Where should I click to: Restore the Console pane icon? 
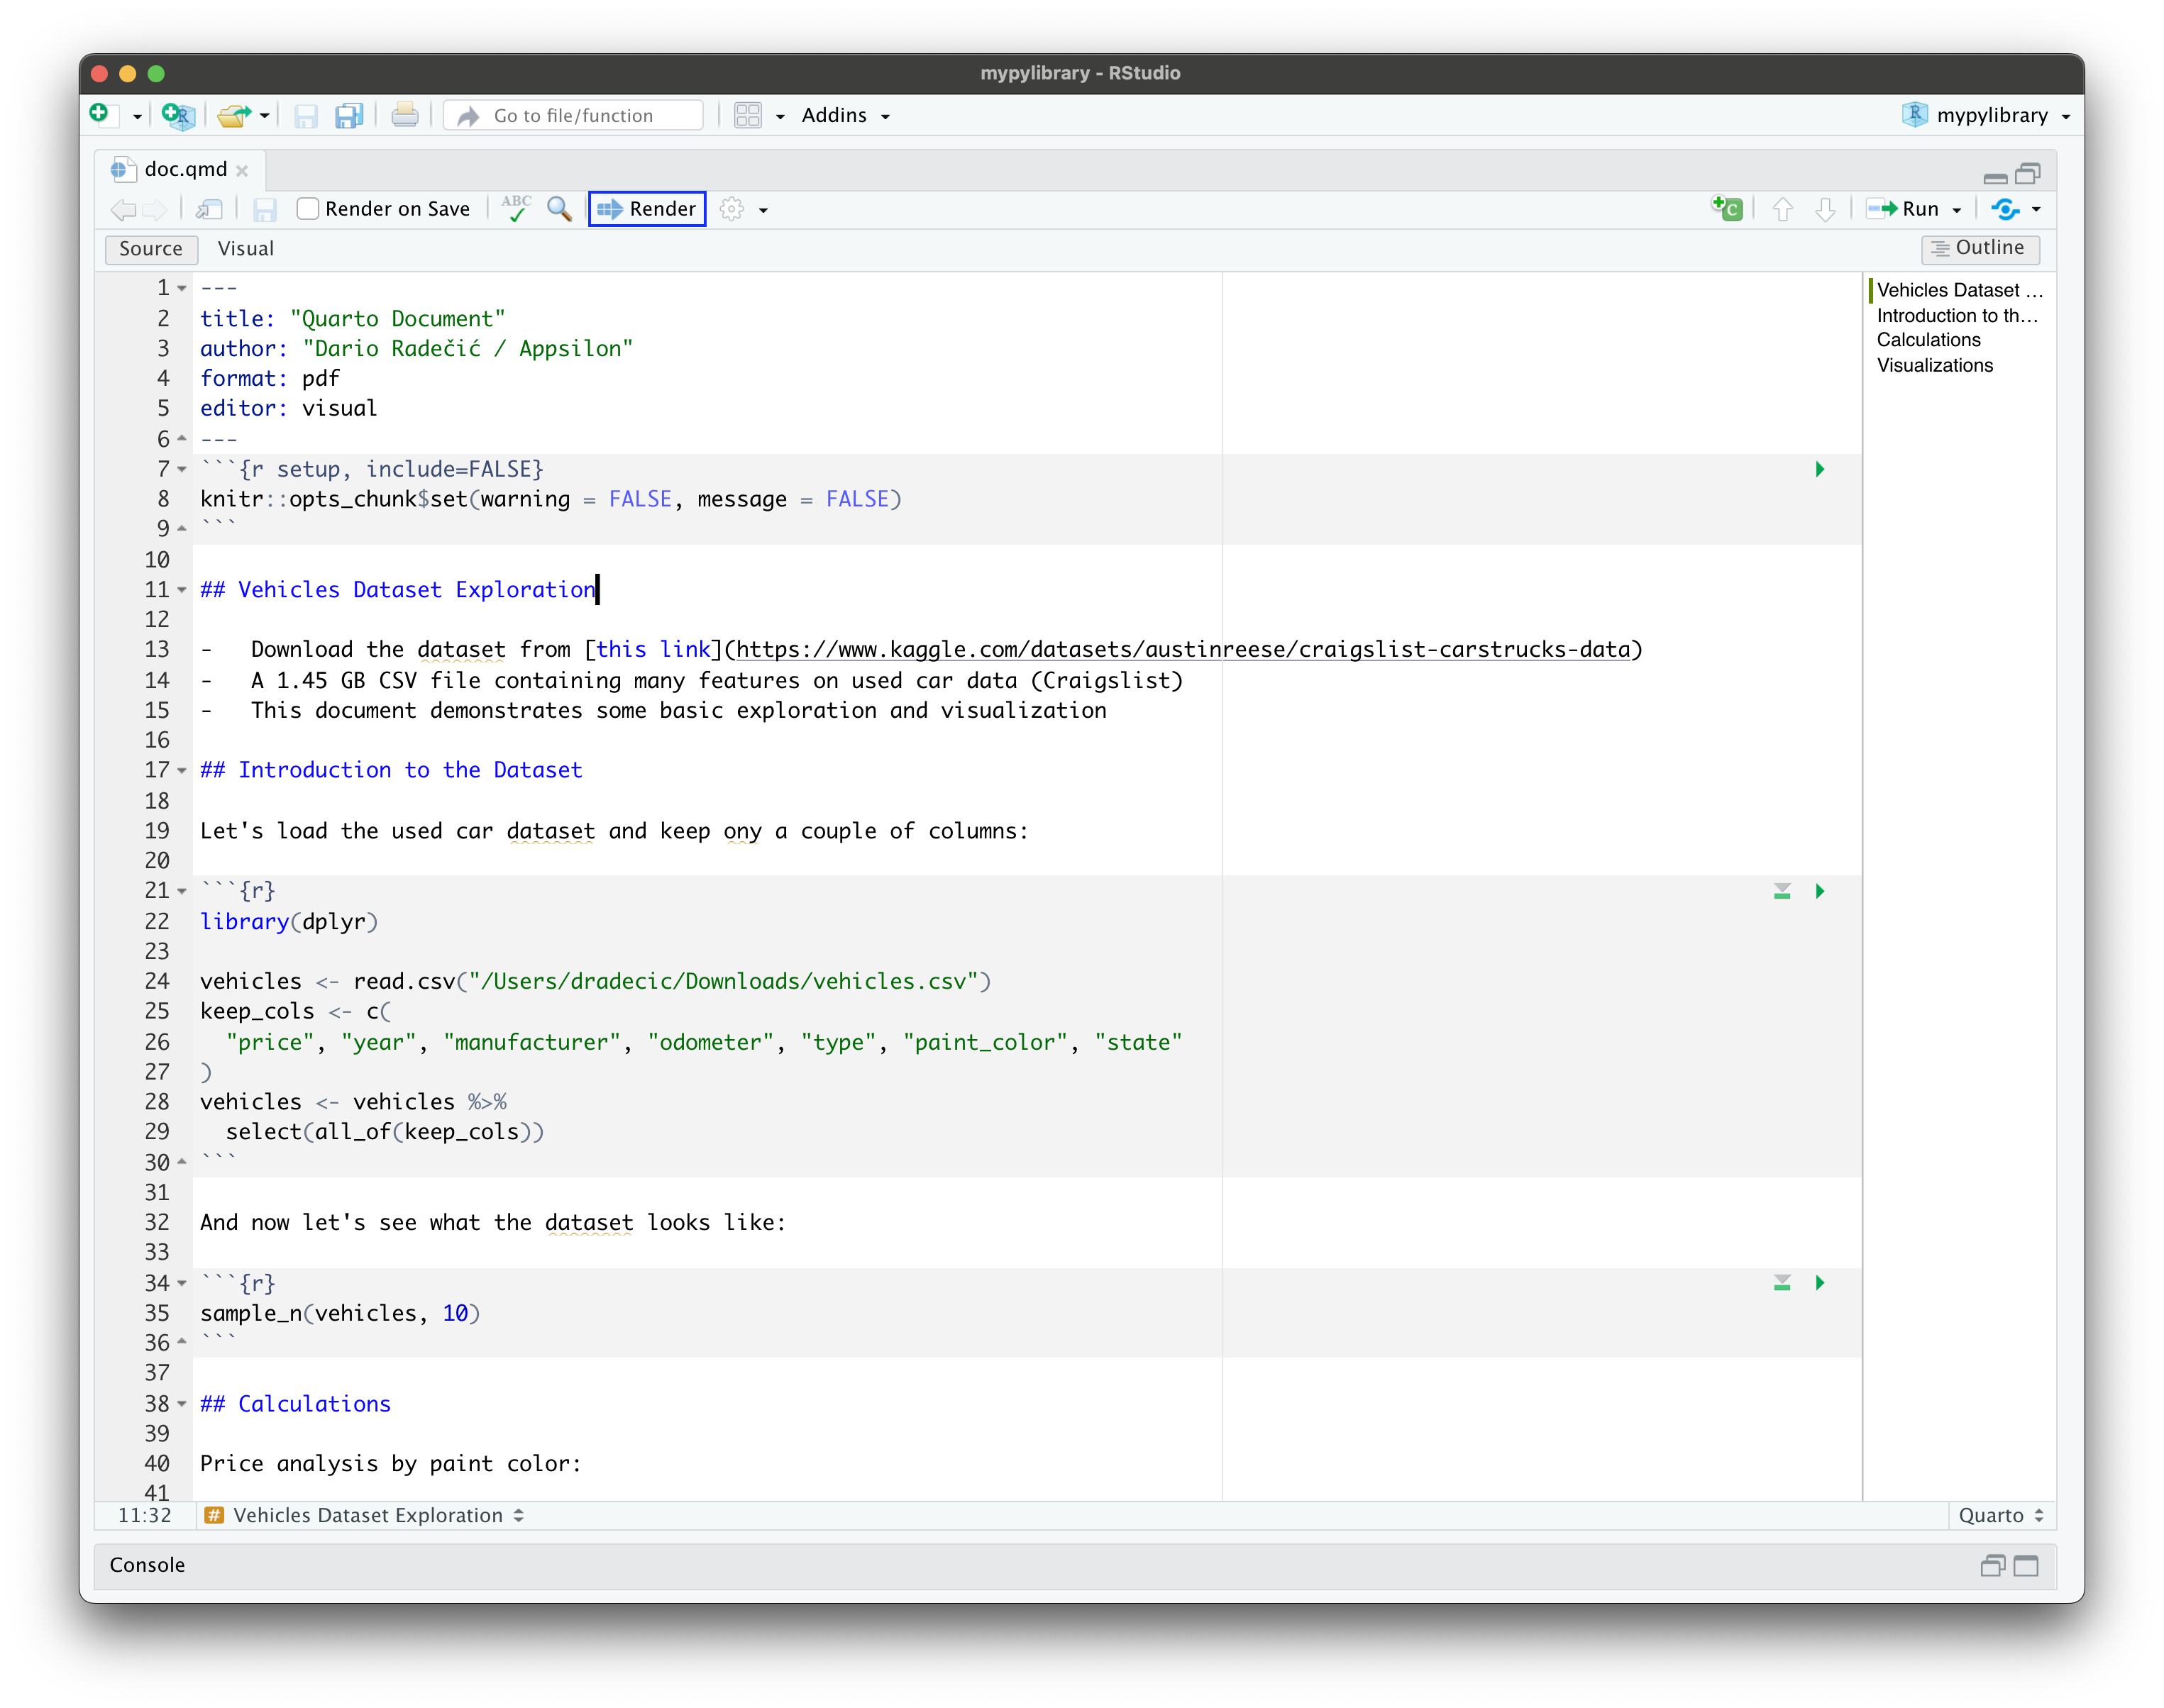pyautogui.click(x=1993, y=1566)
